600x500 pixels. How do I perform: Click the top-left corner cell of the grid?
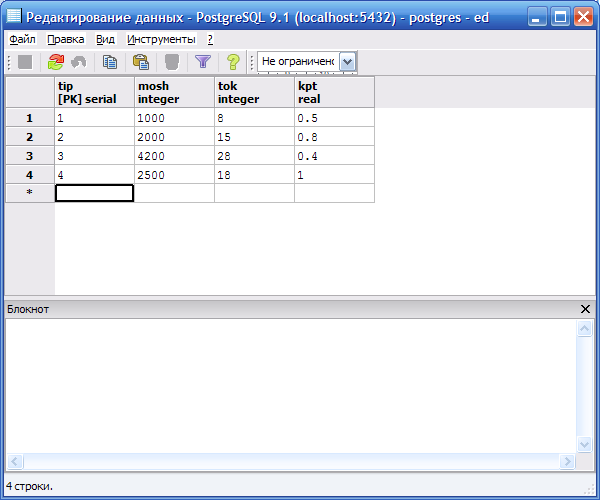click(30, 92)
